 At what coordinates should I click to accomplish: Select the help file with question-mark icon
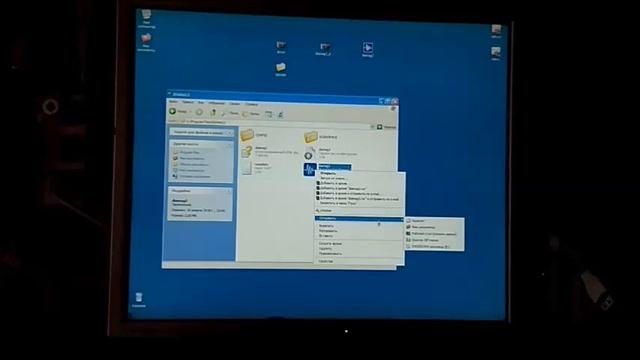pyautogui.click(x=247, y=152)
